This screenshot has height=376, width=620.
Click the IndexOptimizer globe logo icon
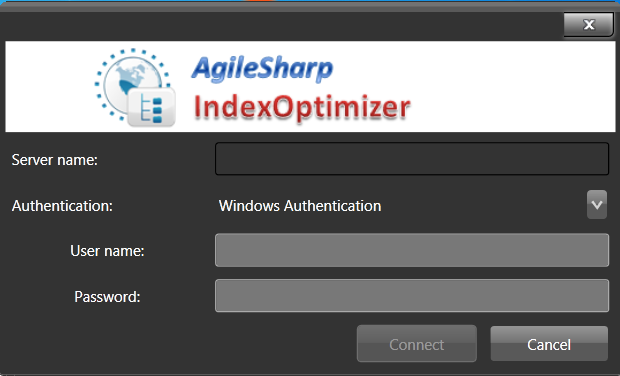(x=135, y=87)
